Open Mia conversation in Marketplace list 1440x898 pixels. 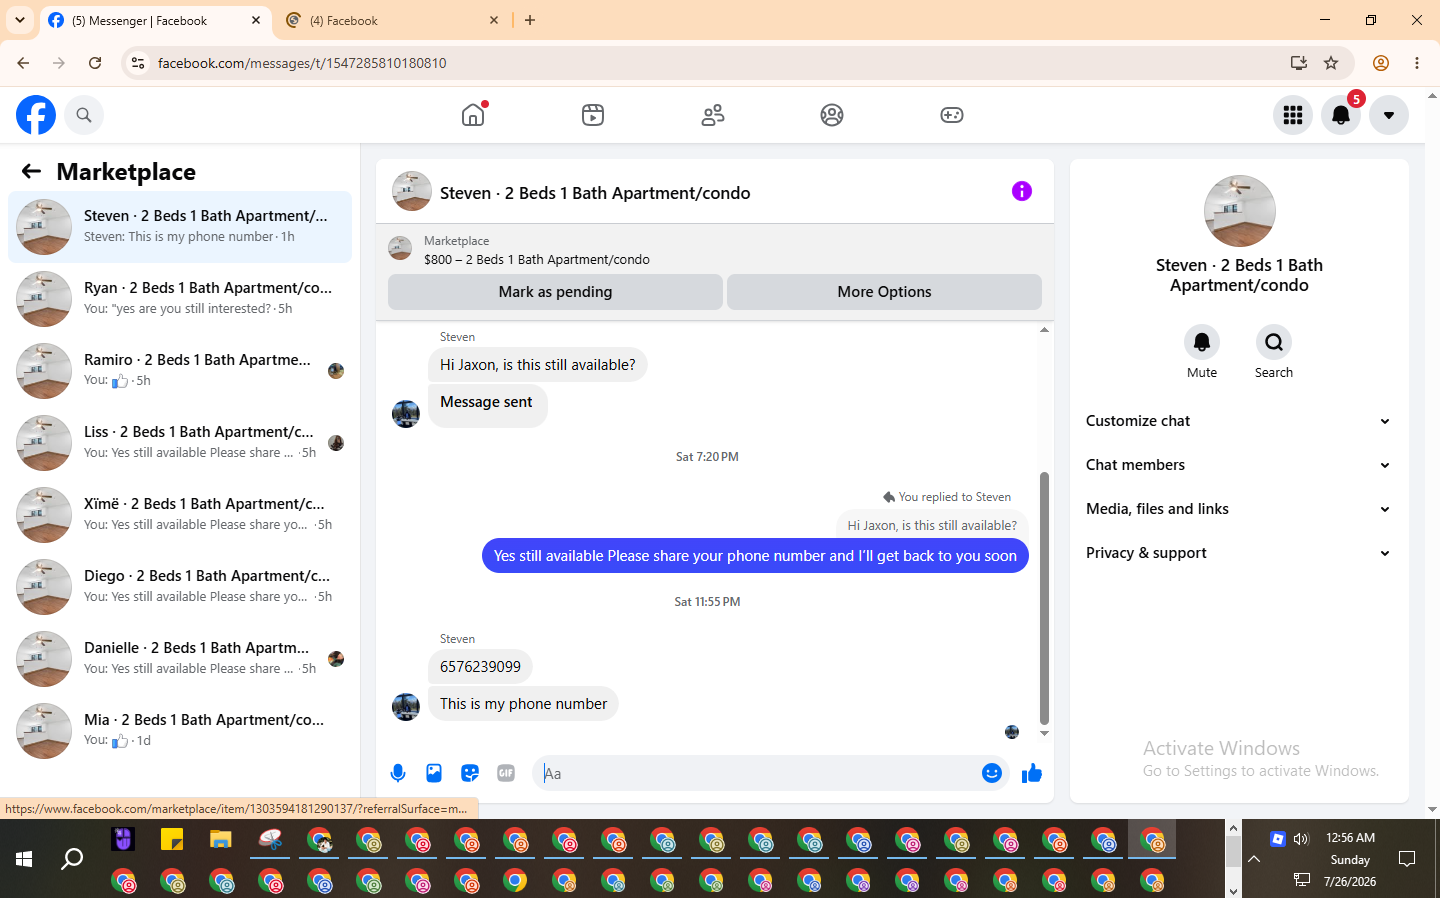pos(180,731)
